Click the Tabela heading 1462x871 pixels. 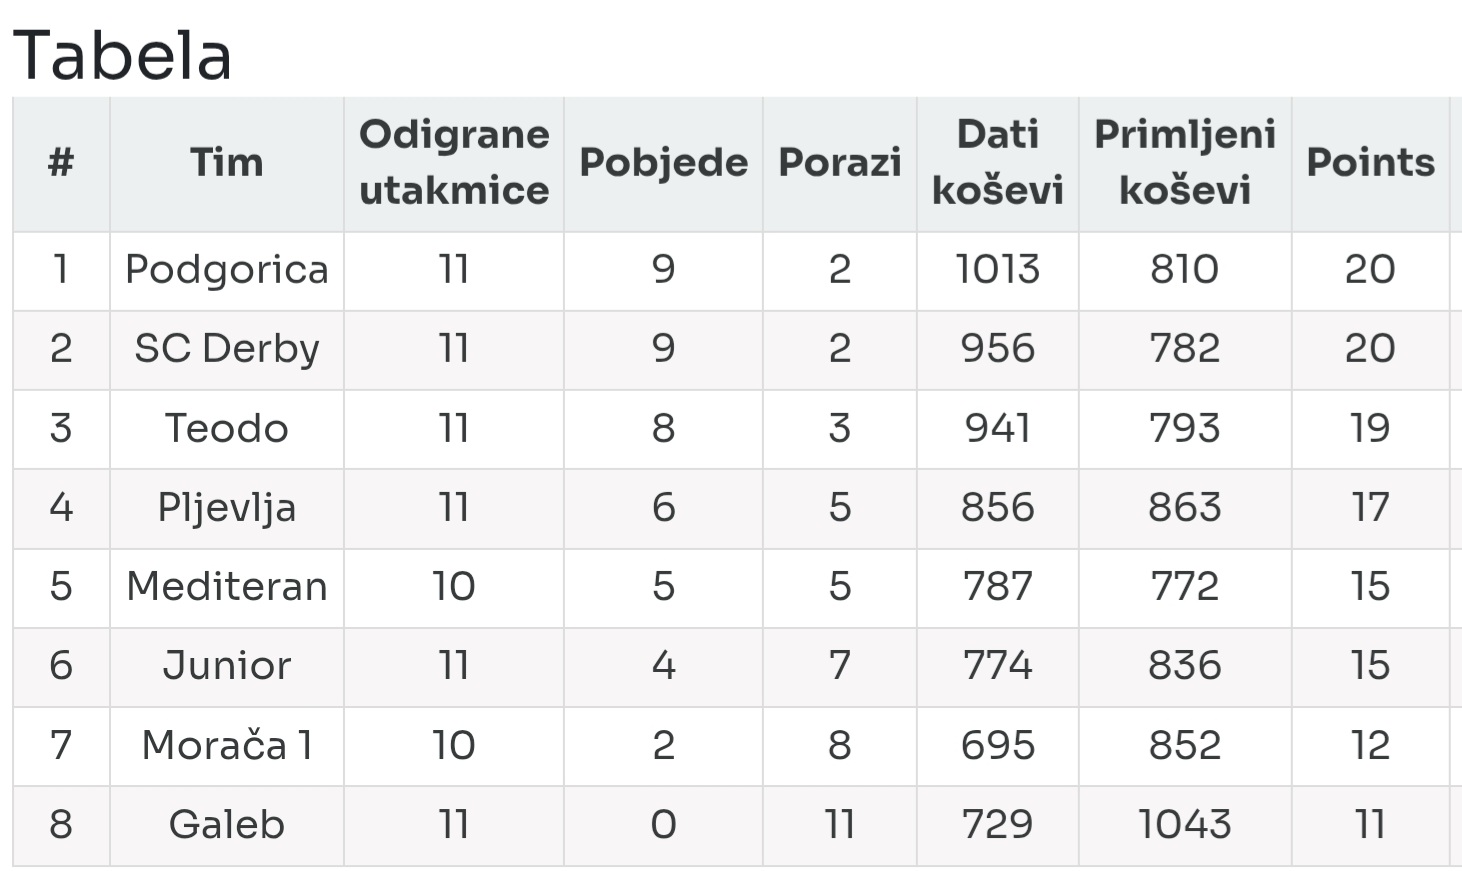coord(122,55)
